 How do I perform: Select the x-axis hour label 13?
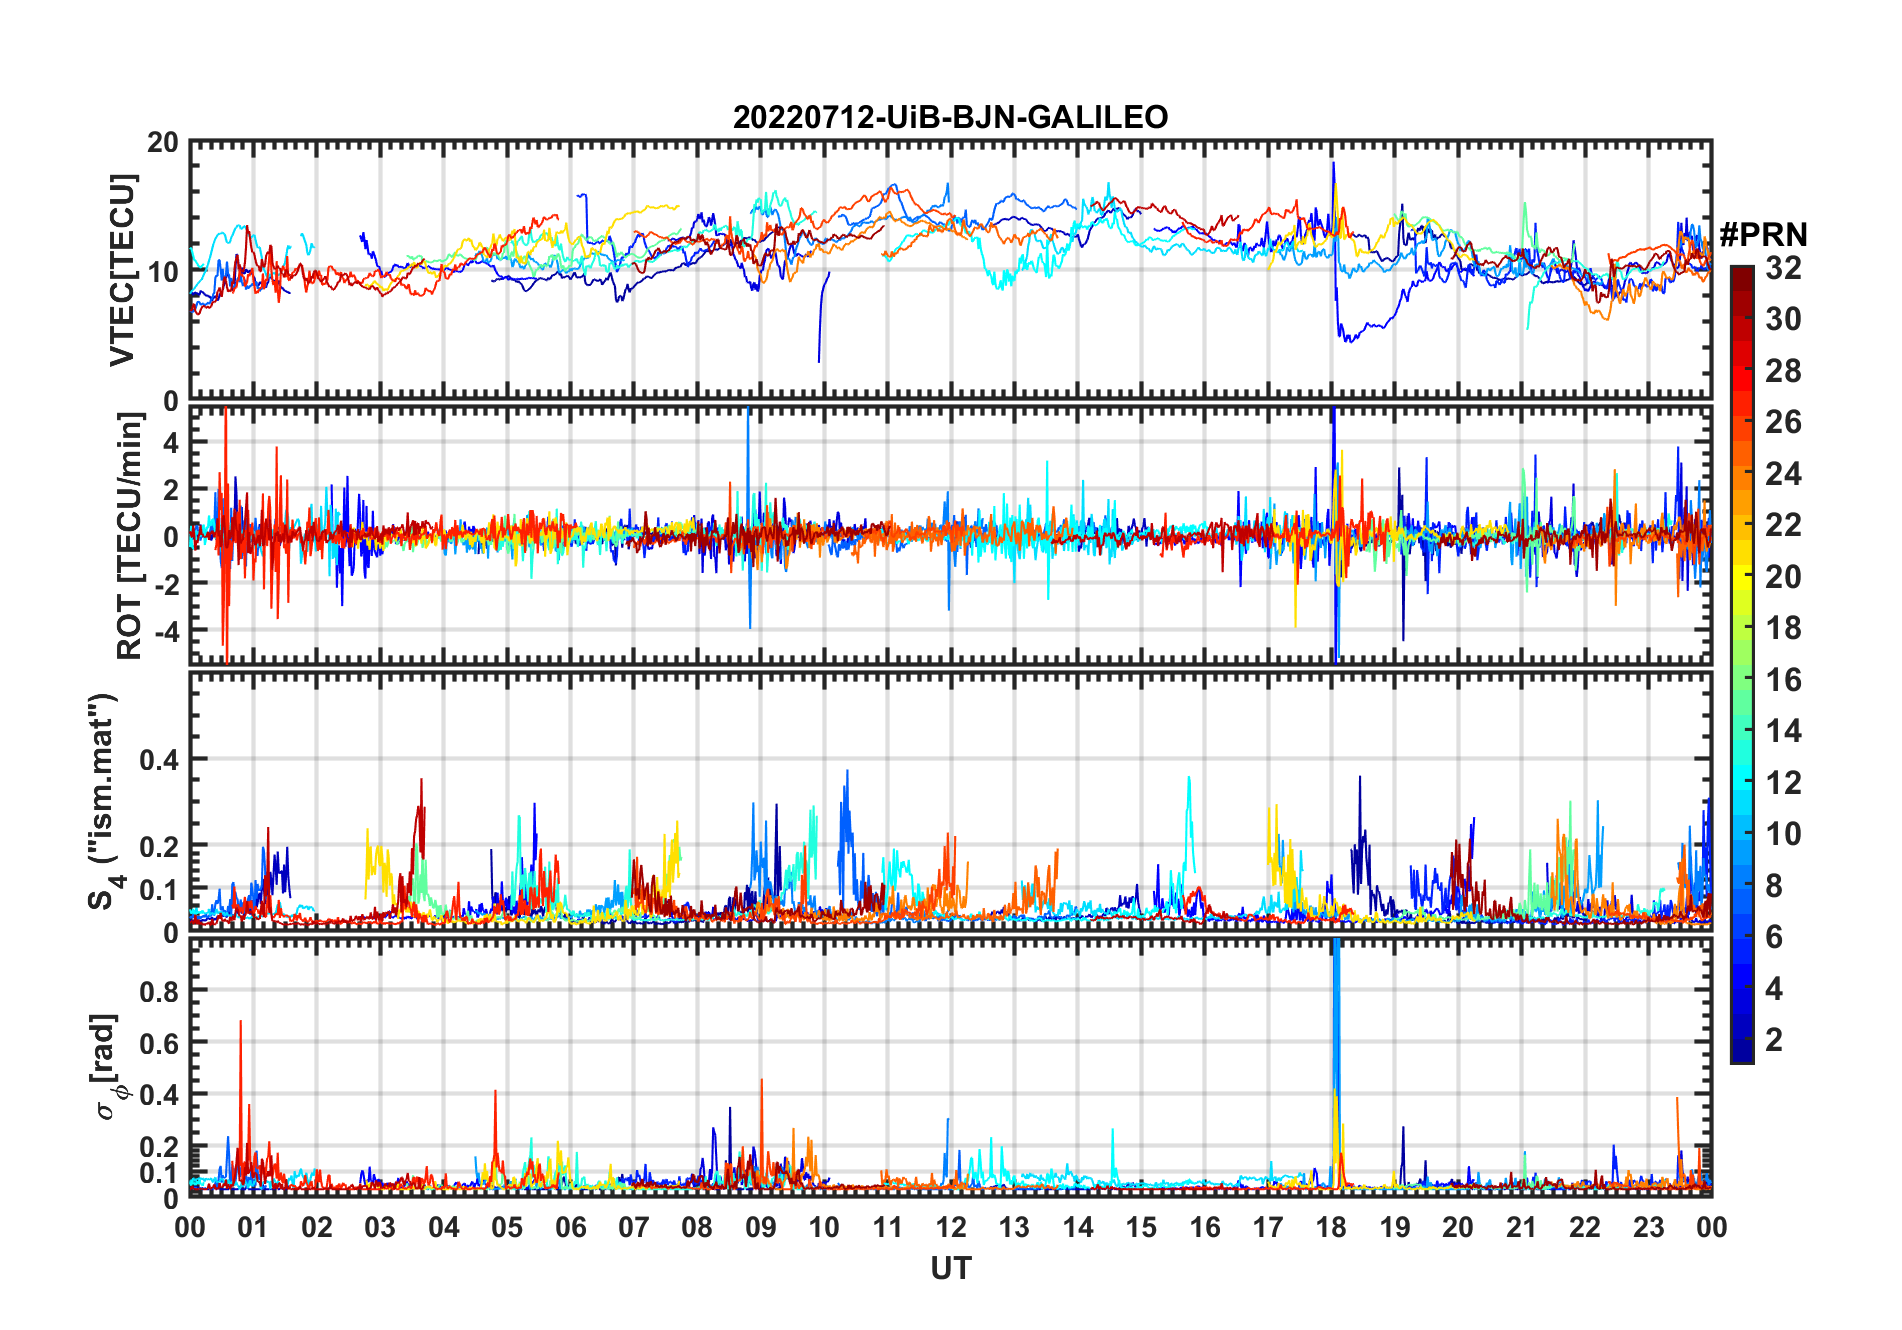pos(1014,1227)
